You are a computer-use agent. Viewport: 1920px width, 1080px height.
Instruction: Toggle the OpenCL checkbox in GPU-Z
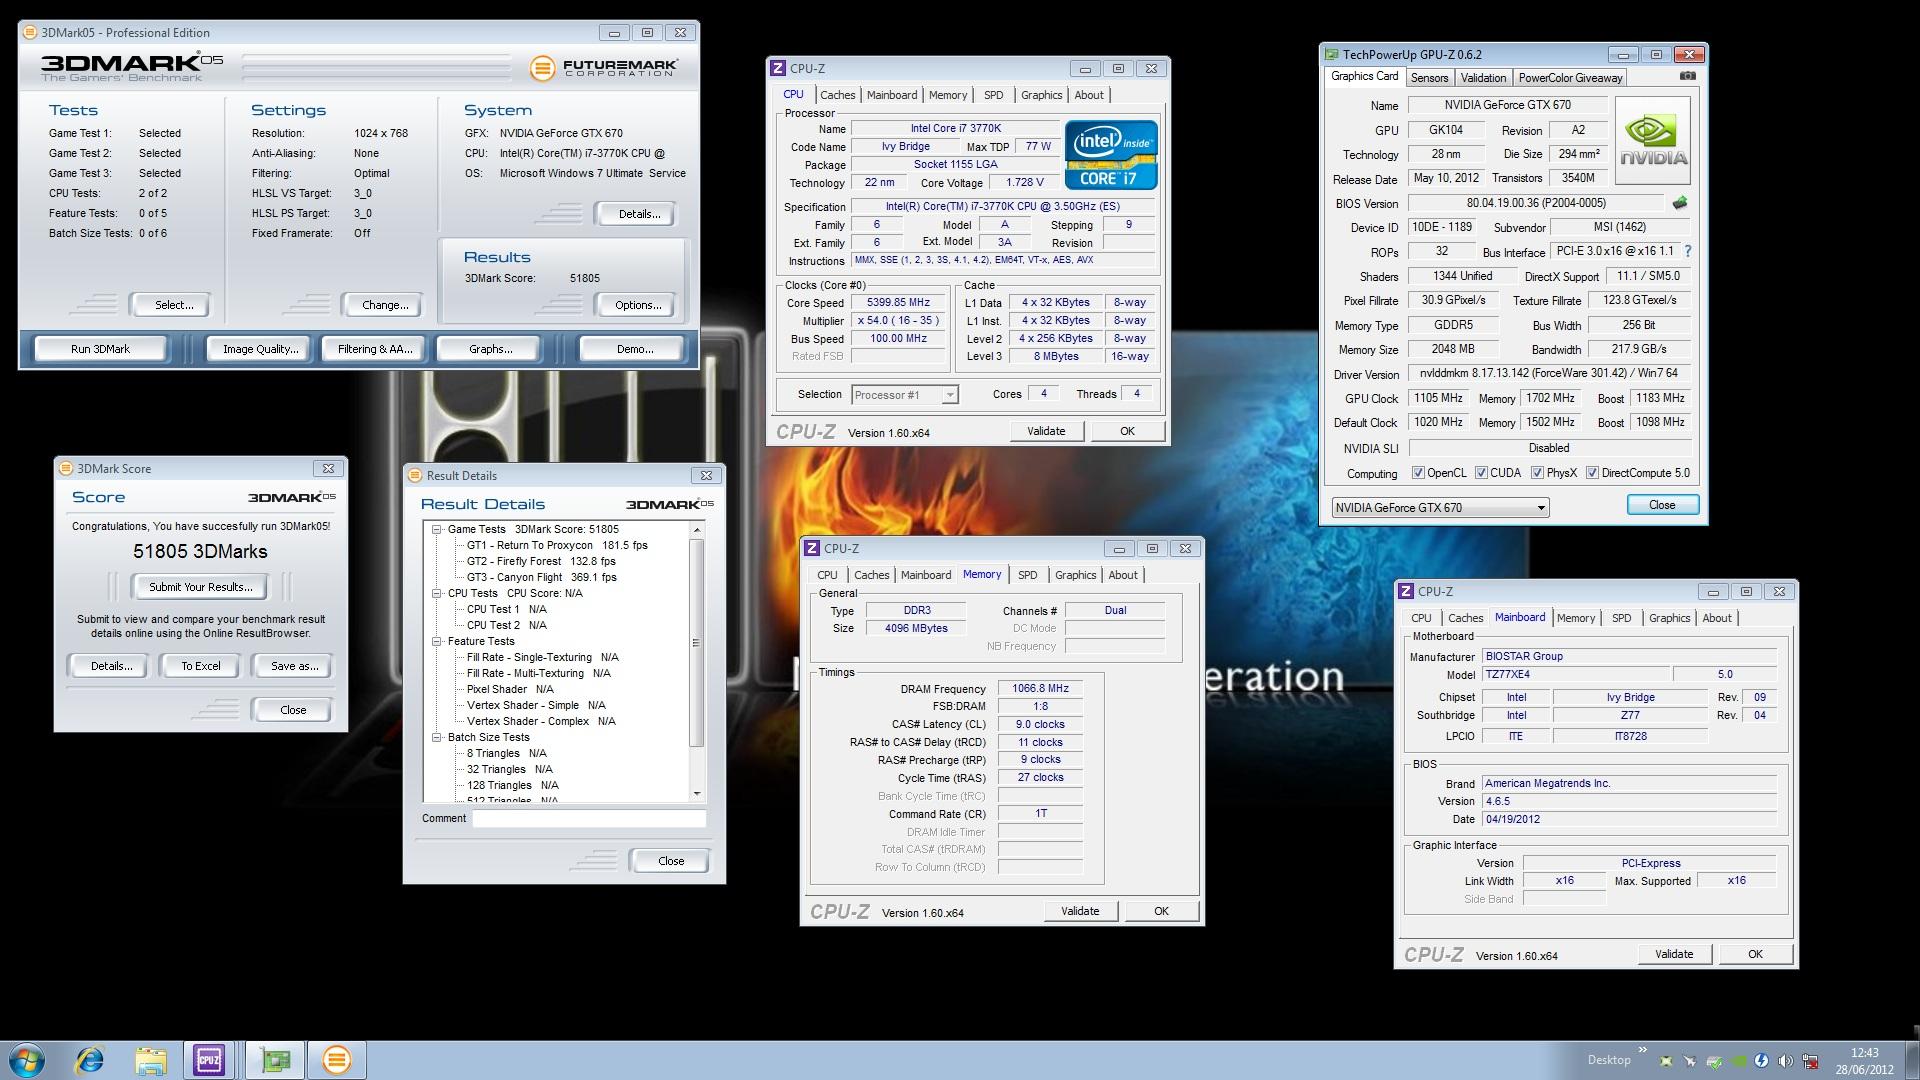pyautogui.click(x=1418, y=473)
